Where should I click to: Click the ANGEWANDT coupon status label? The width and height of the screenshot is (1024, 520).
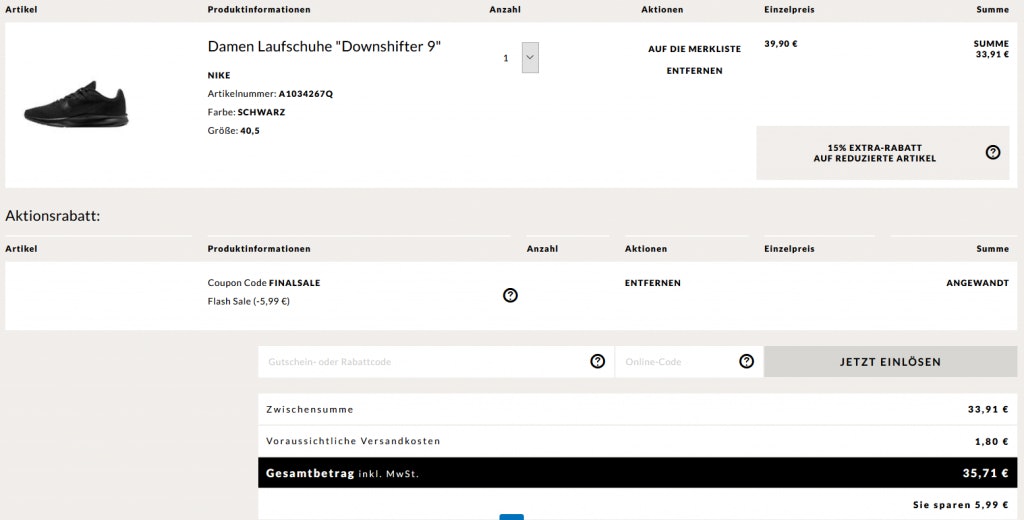(977, 283)
